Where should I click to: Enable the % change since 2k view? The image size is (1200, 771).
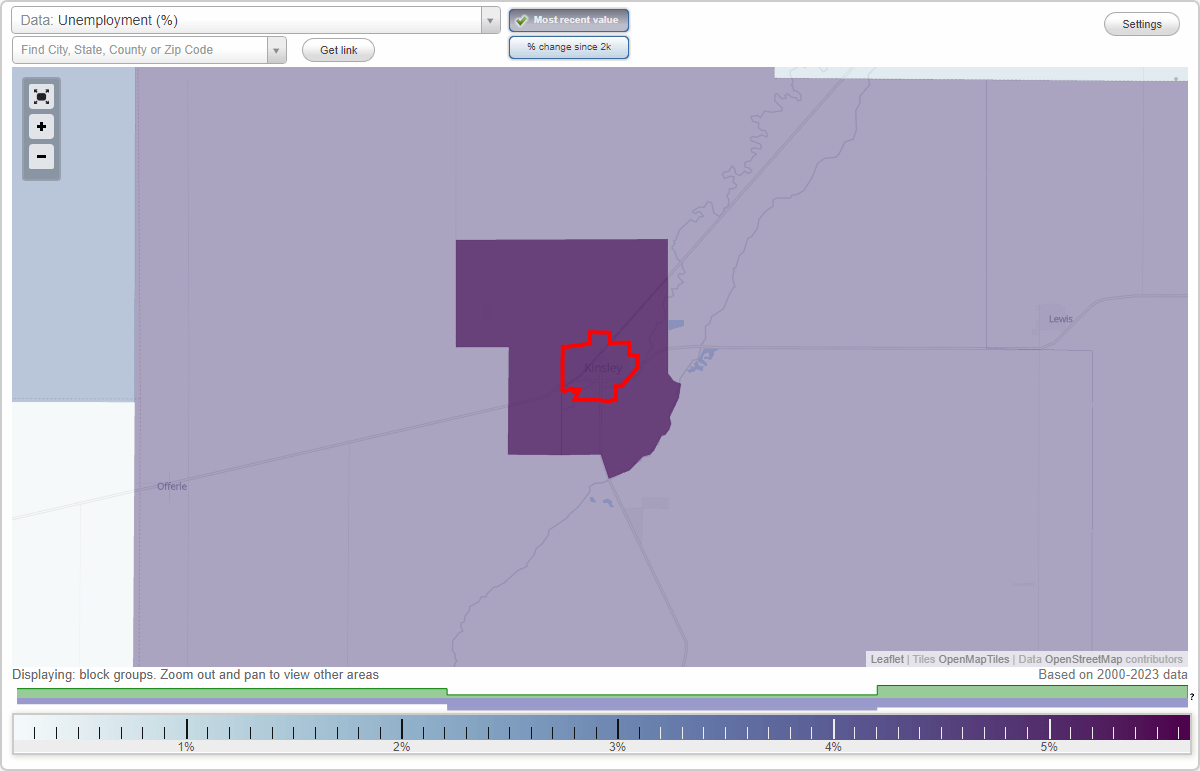pos(569,46)
